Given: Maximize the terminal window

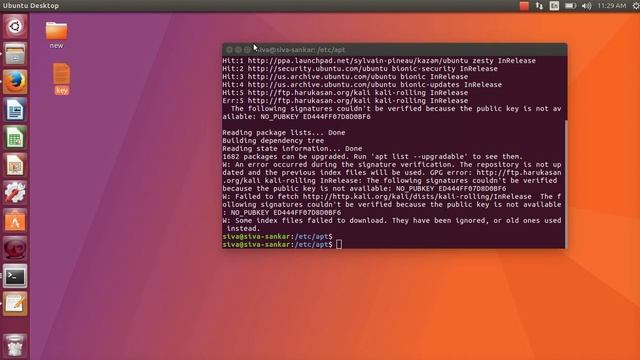Looking at the screenshot, I should [247, 50].
